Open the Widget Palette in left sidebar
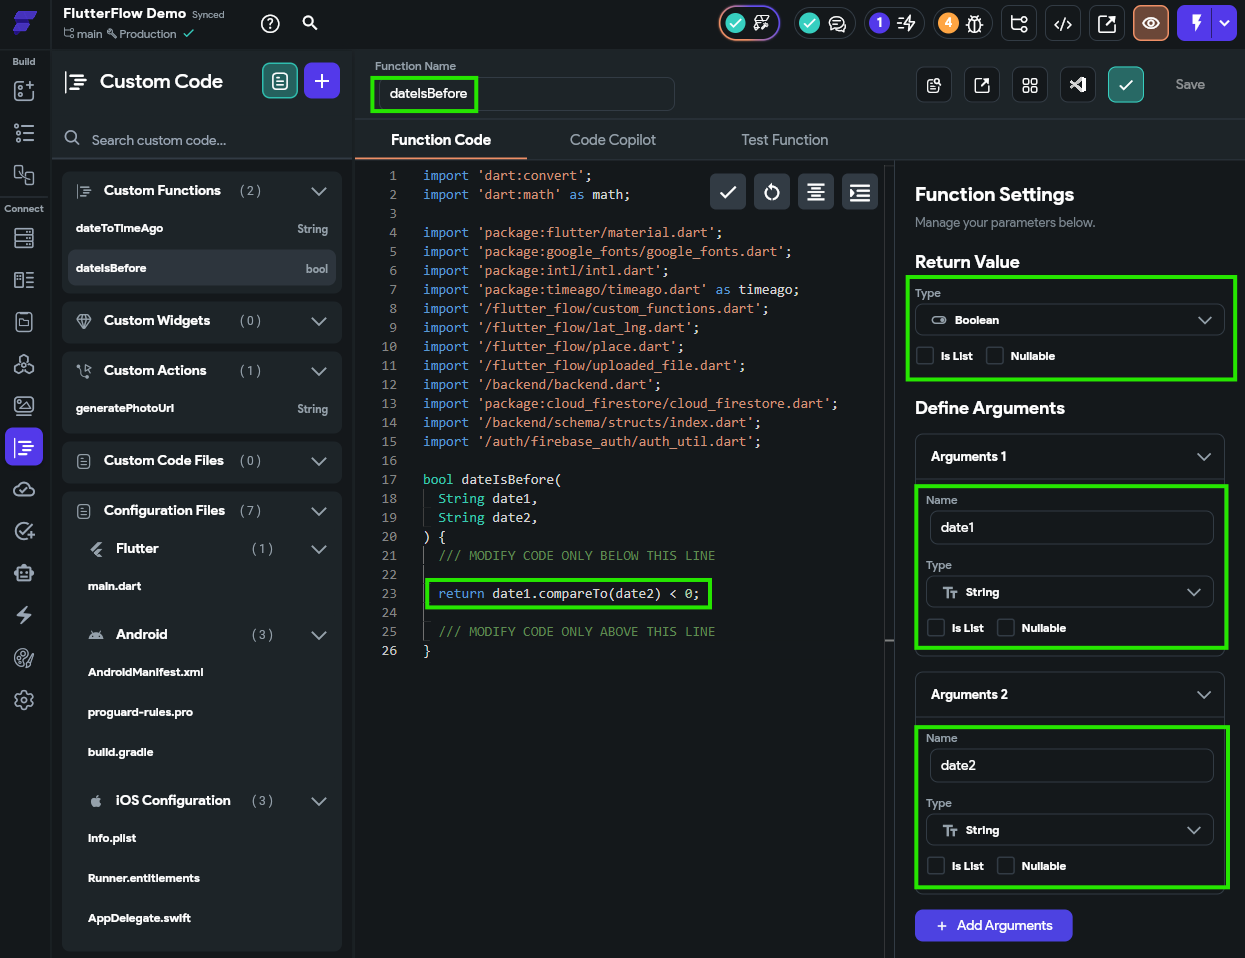 (24, 91)
